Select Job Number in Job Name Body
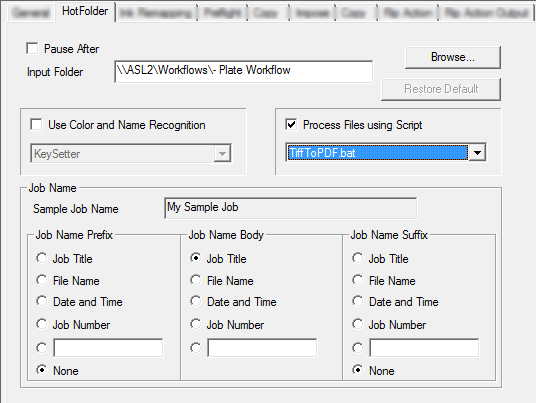Viewport: 536px width, 403px height. (x=196, y=324)
